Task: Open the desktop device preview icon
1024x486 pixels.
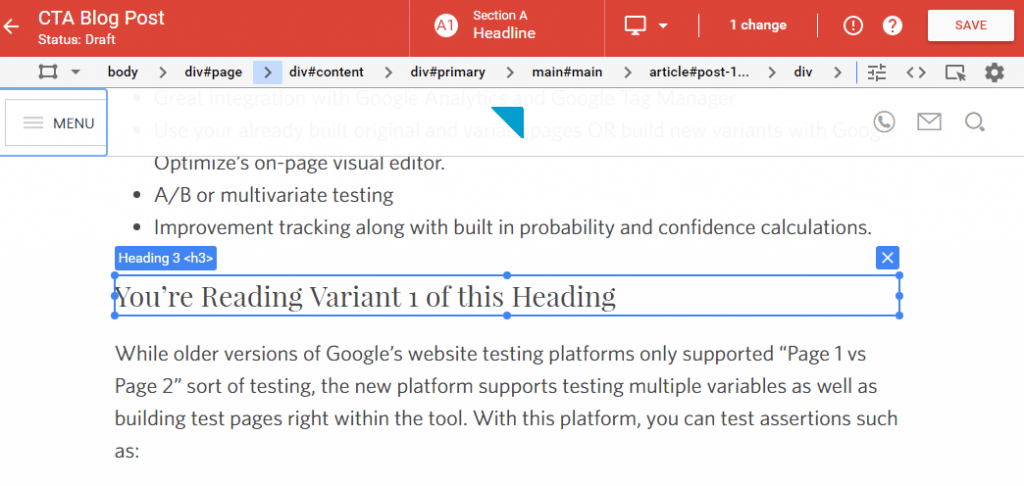Action: 635,25
